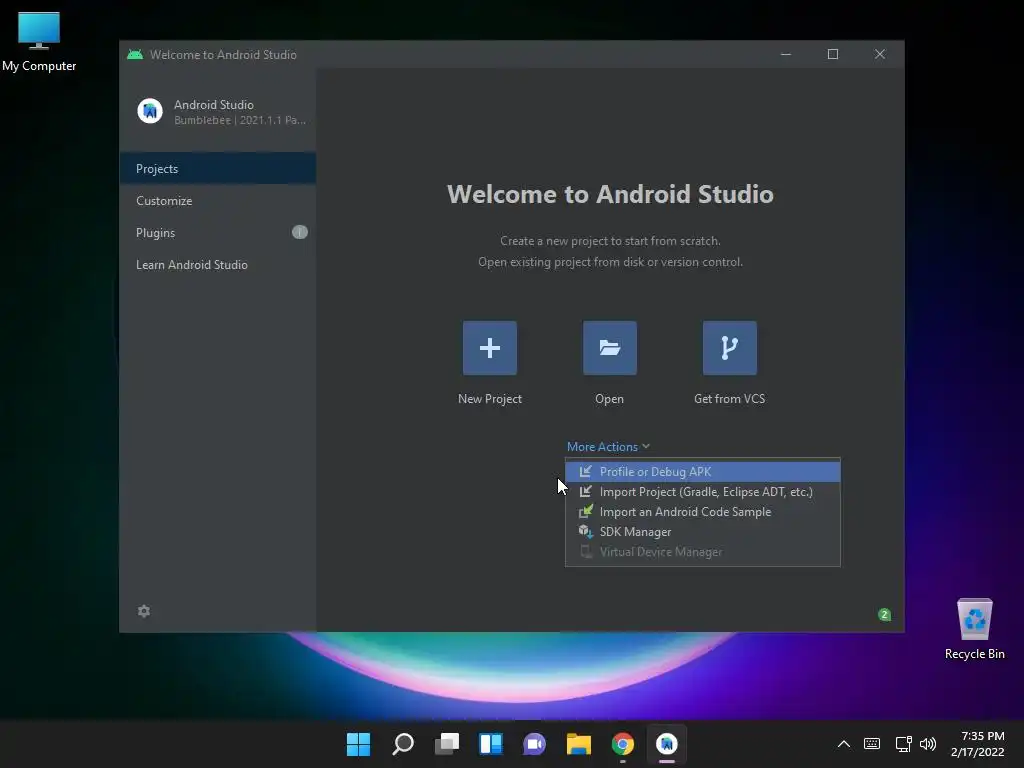Go to Learn Android Studio tab
1024x768 pixels.
click(217, 264)
